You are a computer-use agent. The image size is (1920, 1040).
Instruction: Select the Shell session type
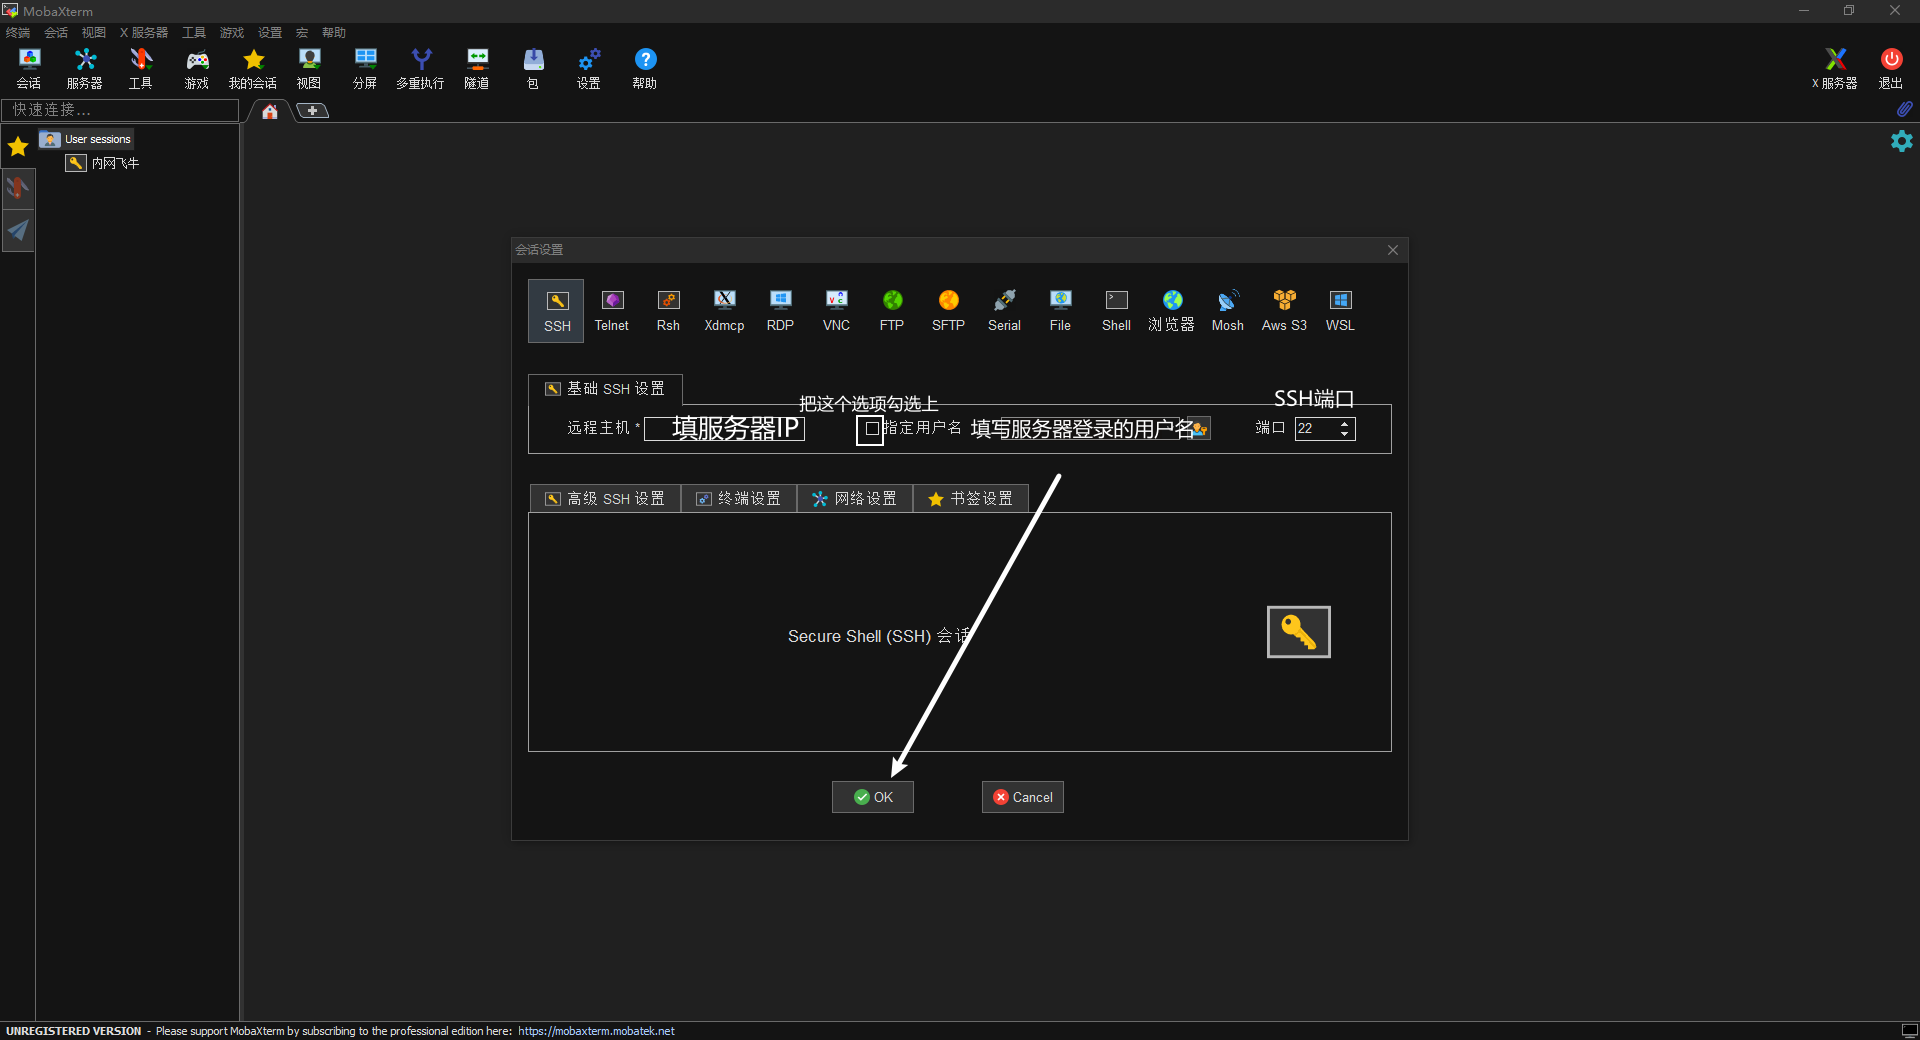tap(1116, 311)
